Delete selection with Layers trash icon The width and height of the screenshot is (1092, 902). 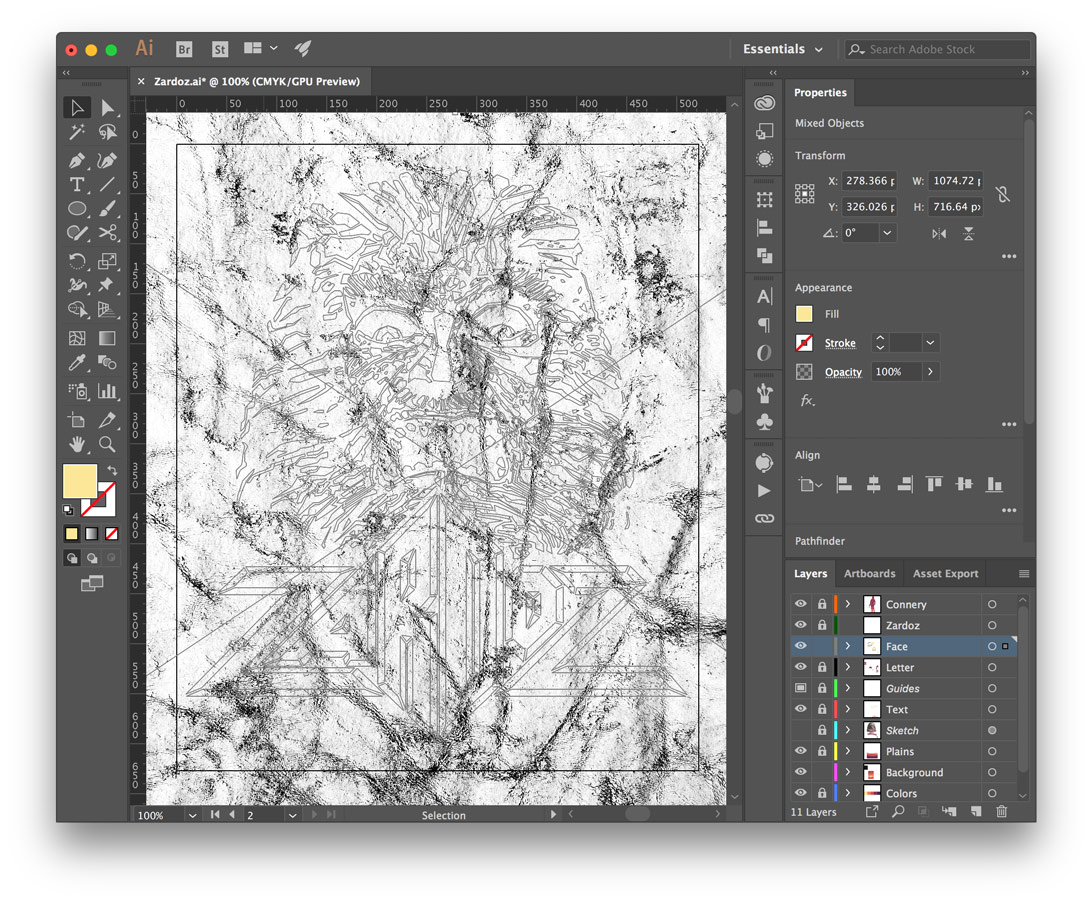point(1001,811)
